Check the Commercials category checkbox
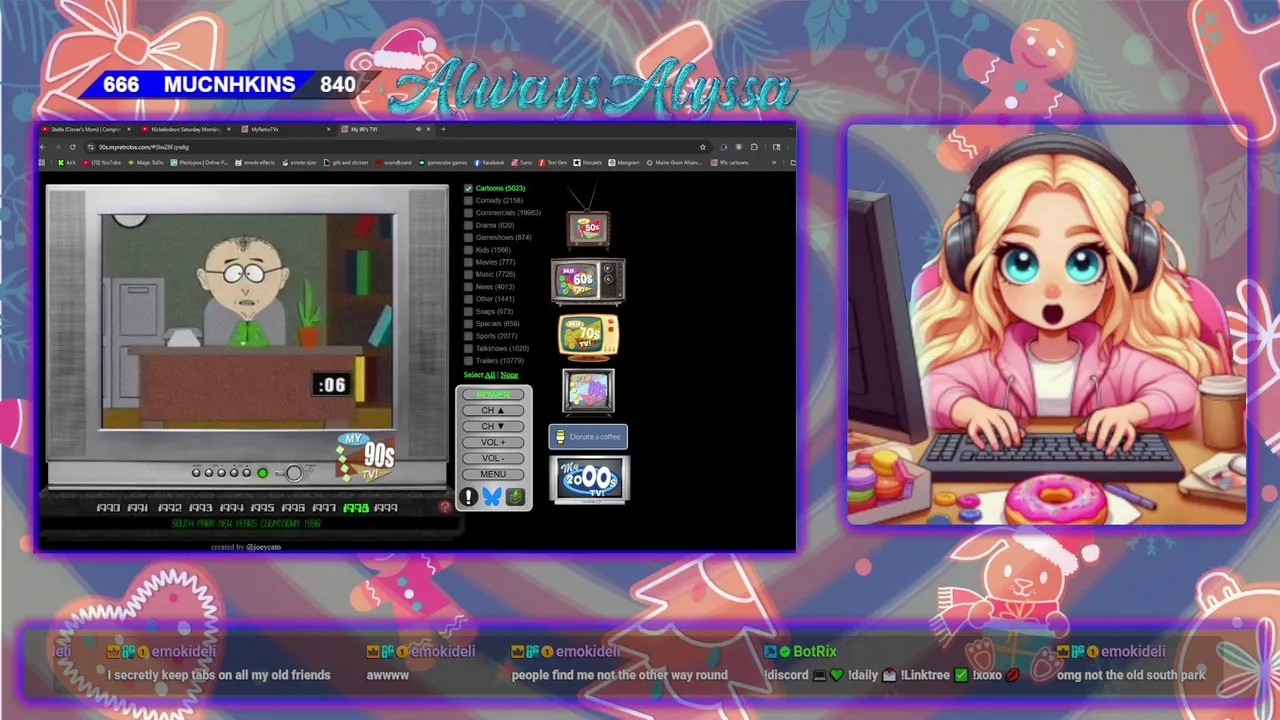Viewport: 1280px width, 720px height. tap(468, 213)
